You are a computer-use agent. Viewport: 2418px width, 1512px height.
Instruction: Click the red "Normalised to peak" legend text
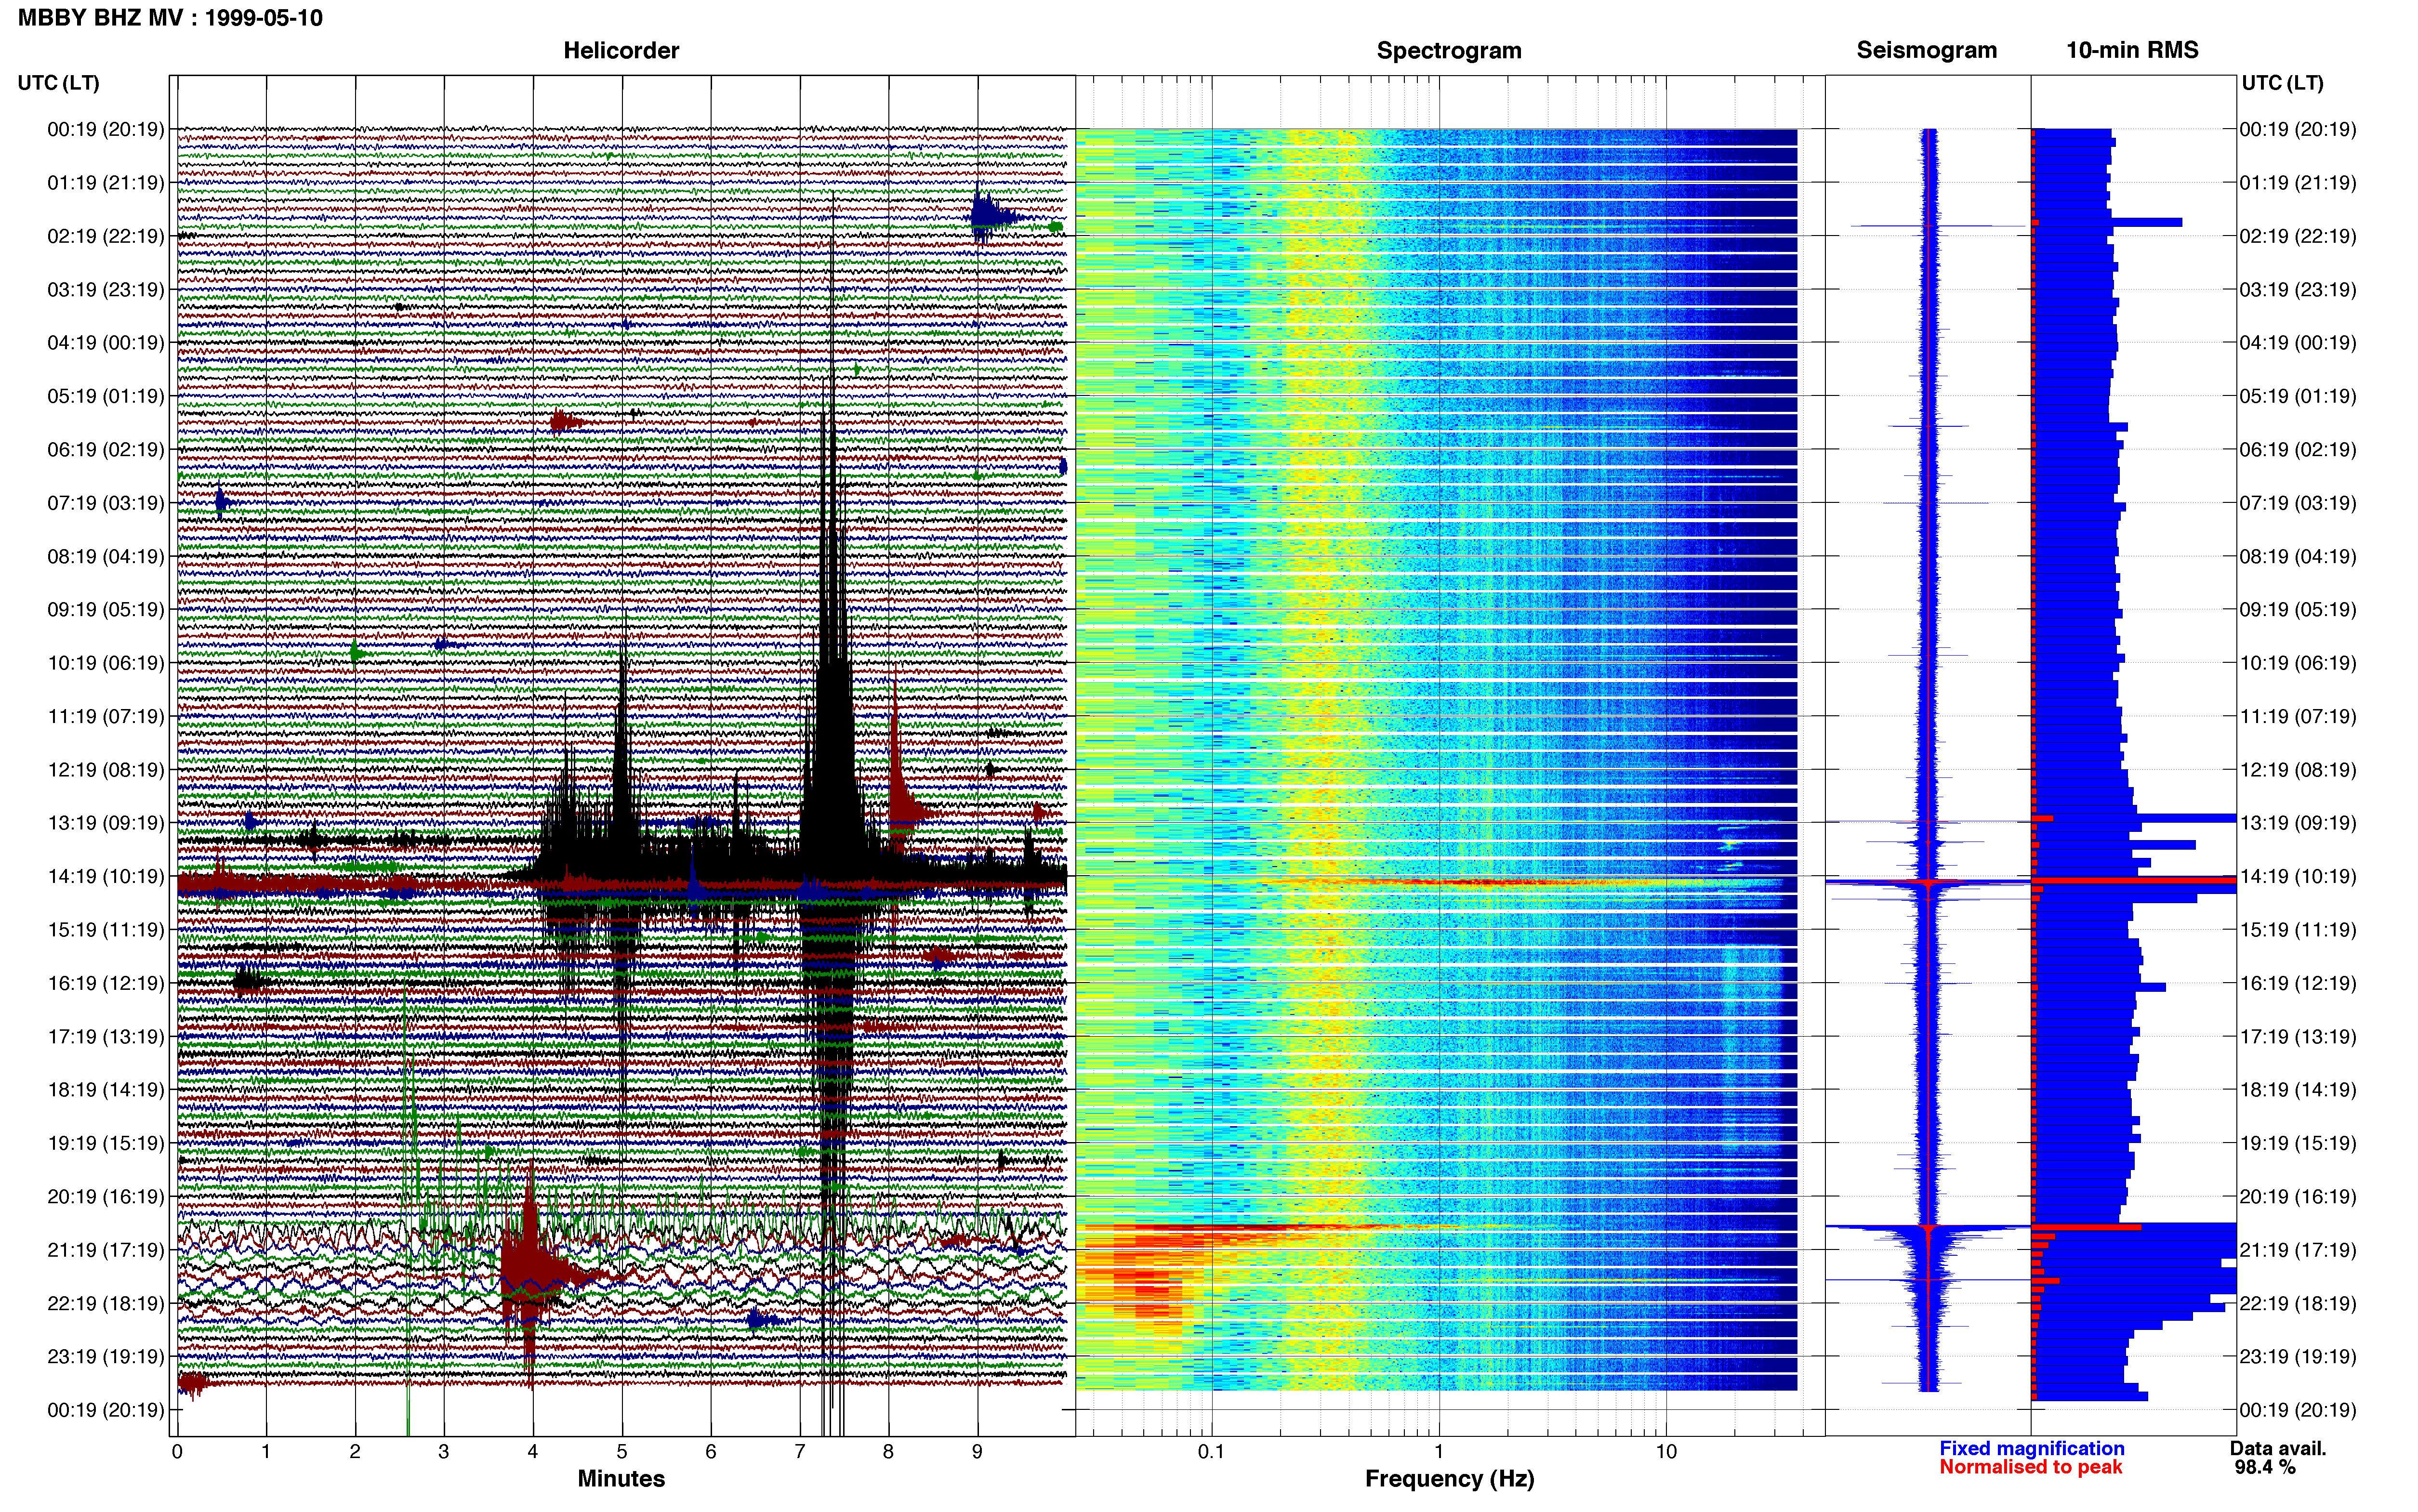(x=2030, y=1467)
